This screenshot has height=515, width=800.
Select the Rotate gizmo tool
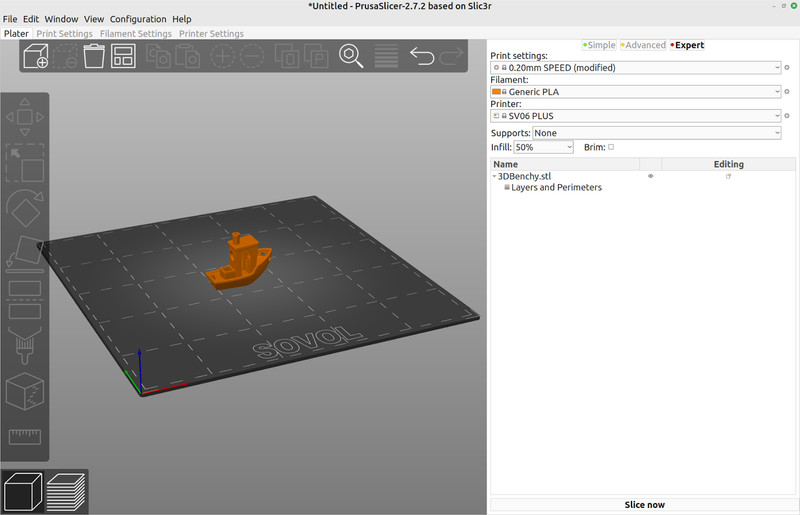point(25,208)
